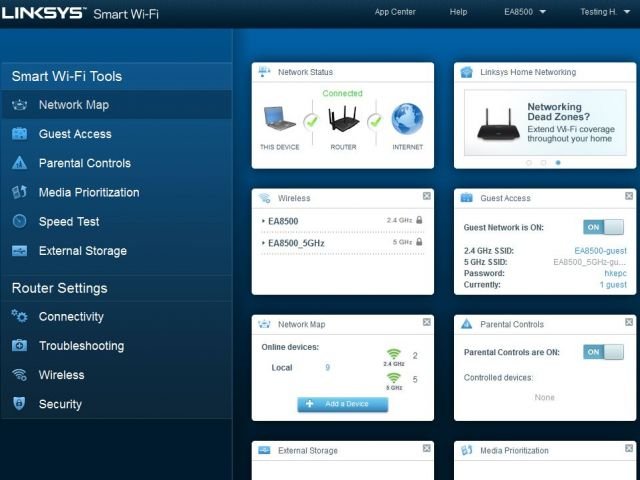The height and width of the screenshot is (480, 640).
Task: Click the Parental Controls warning sidebar icon
Action: (19, 163)
